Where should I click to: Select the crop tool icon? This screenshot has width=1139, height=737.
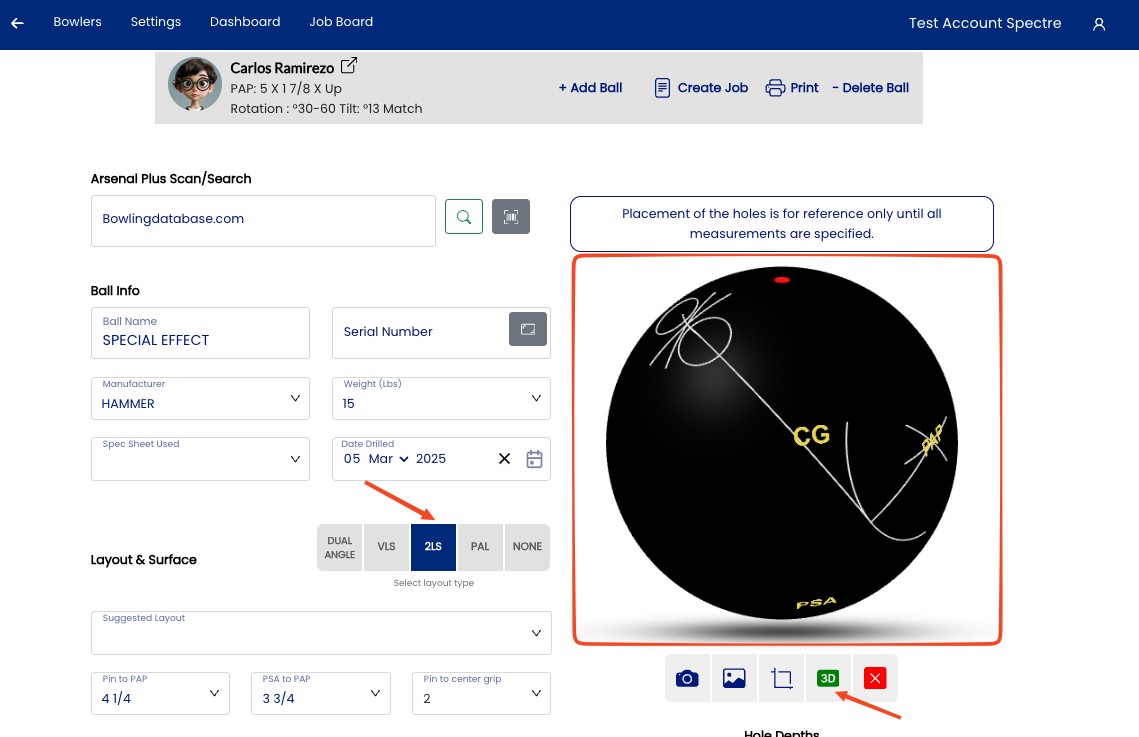coord(781,678)
